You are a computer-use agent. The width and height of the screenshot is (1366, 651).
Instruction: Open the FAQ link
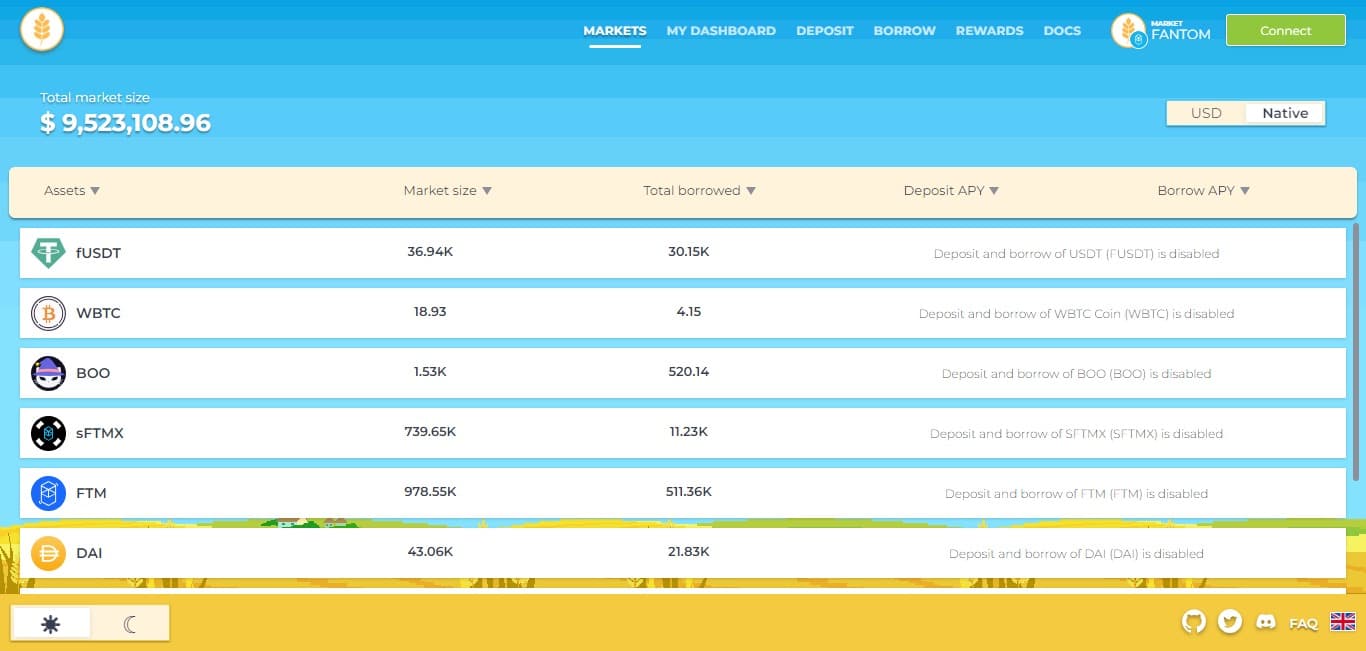(1303, 623)
